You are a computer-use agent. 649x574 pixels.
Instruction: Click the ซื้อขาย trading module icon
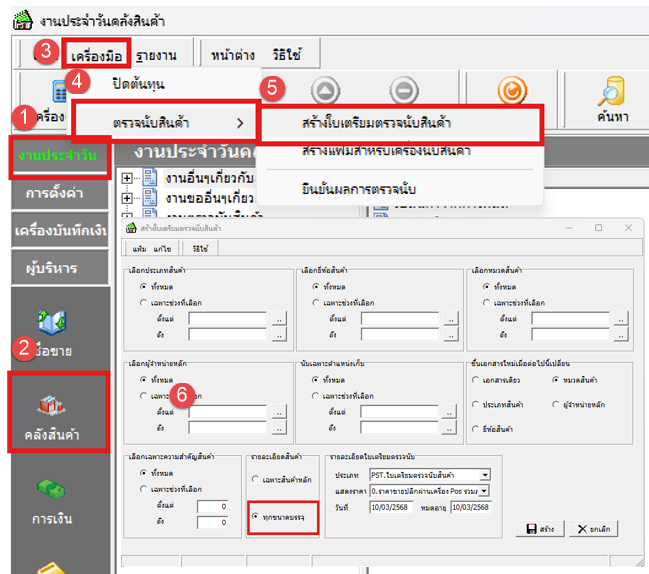(52, 326)
